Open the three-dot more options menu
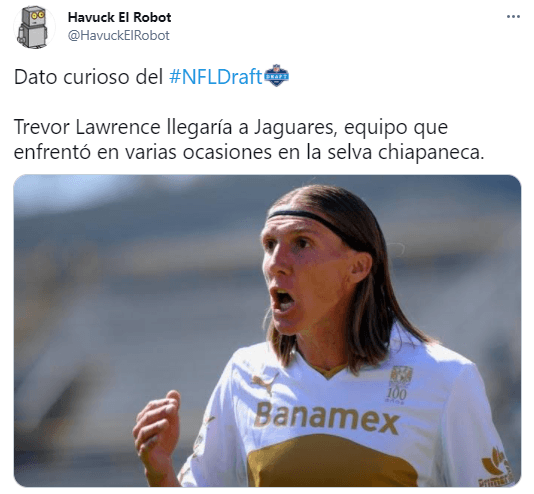534x494 pixels. click(x=513, y=17)
